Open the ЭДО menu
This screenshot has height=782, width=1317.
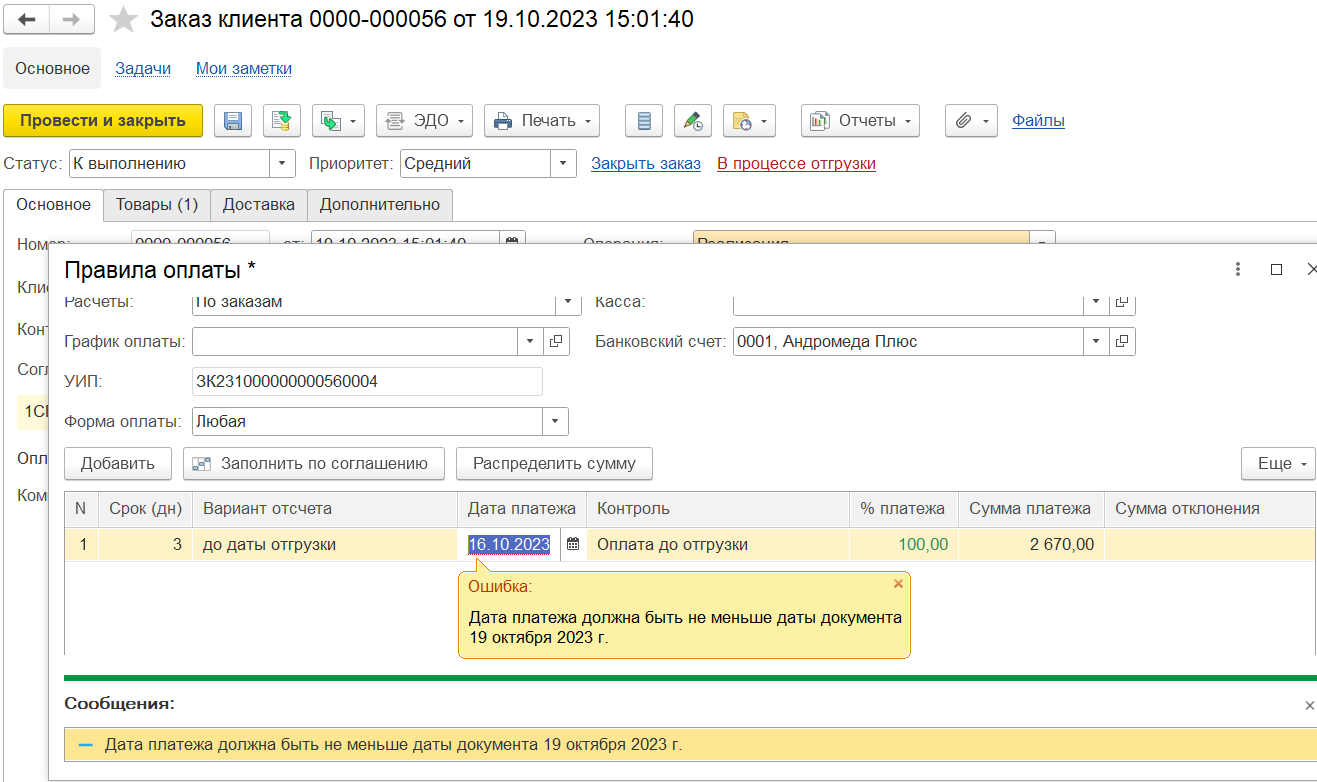[424, 121]
